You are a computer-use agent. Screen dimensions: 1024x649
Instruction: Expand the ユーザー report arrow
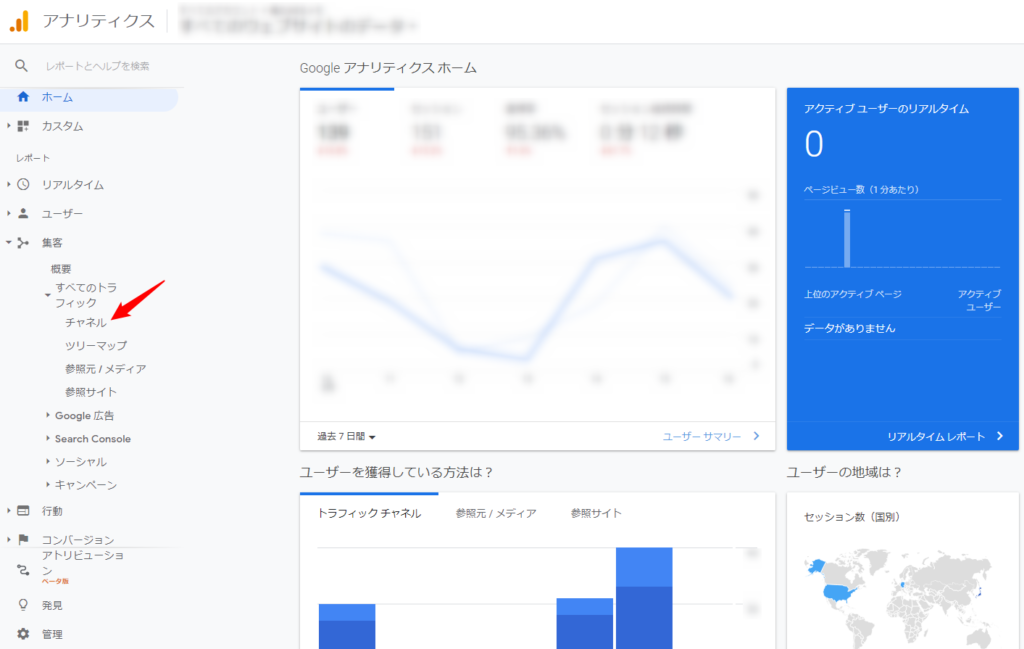[x=8, y=213]
